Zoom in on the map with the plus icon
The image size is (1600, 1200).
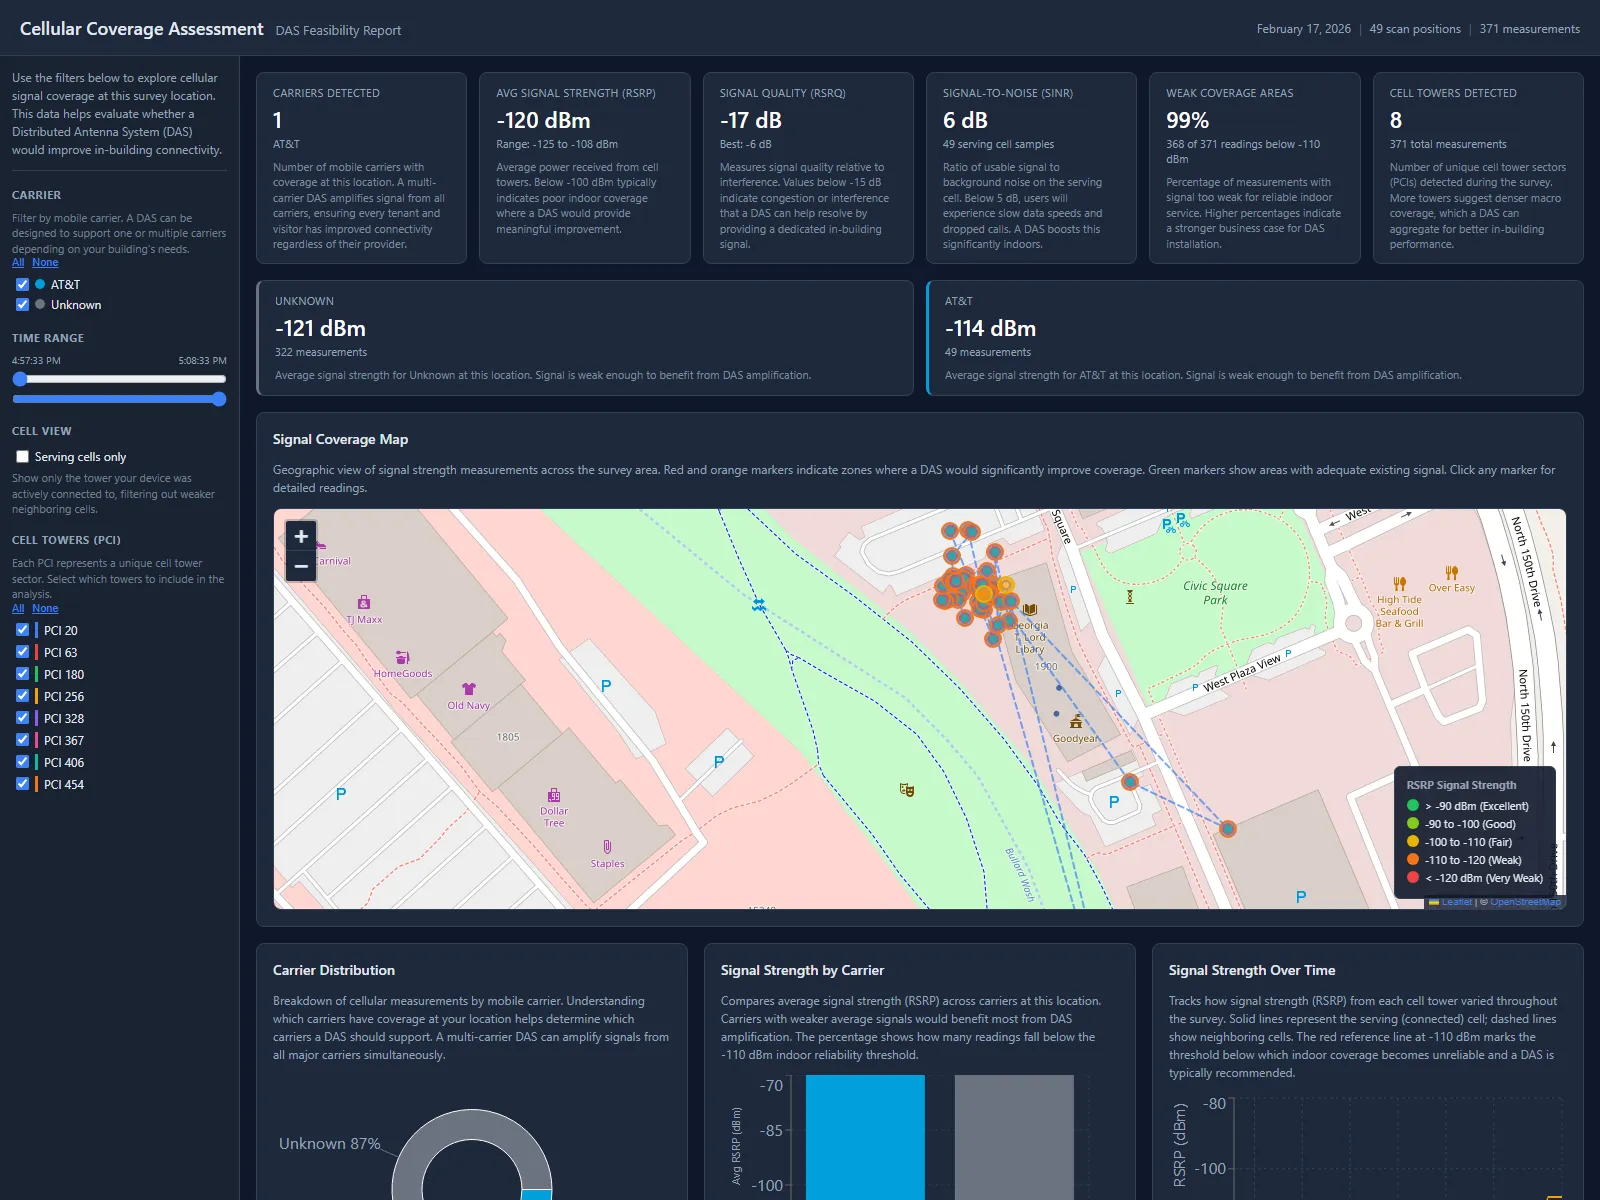tap(300, 537)
